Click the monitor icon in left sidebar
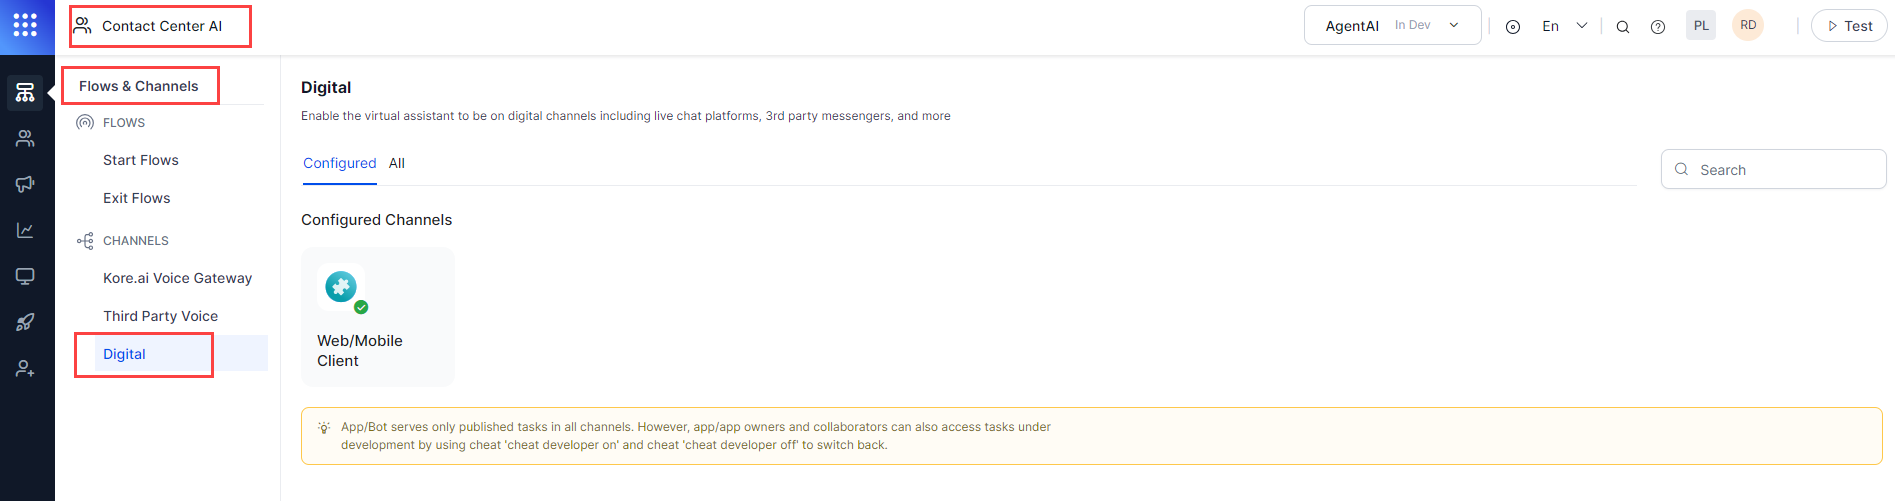Screen dimensions: 1895x501 click(x=25, y=276)
